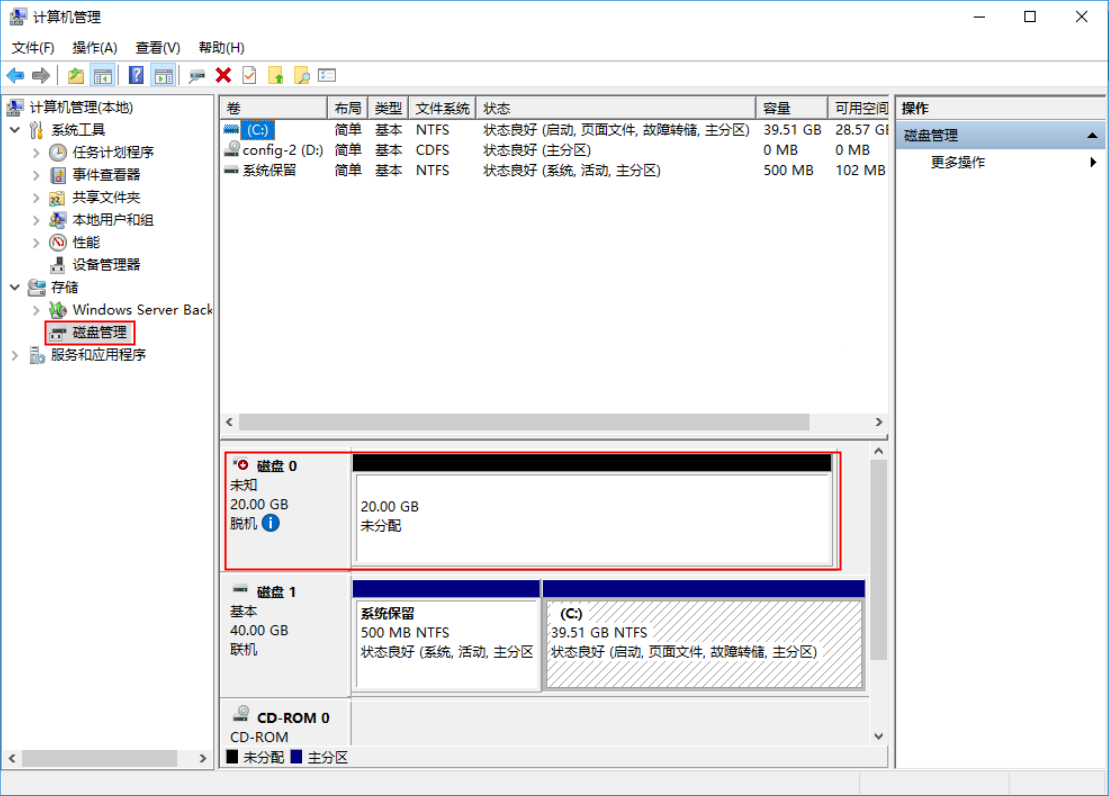Image resolution: width=1109 pixels, height=796 pixels.
Task: Open the 文件(F) menu
Action: click(33, 47)
